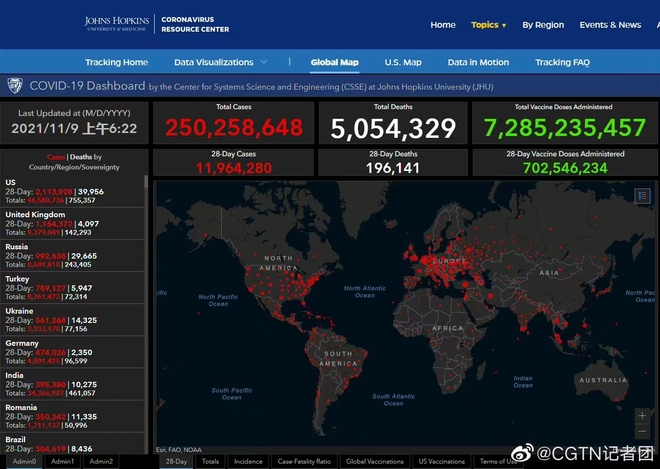Select US row in country list

coord(72,191)
